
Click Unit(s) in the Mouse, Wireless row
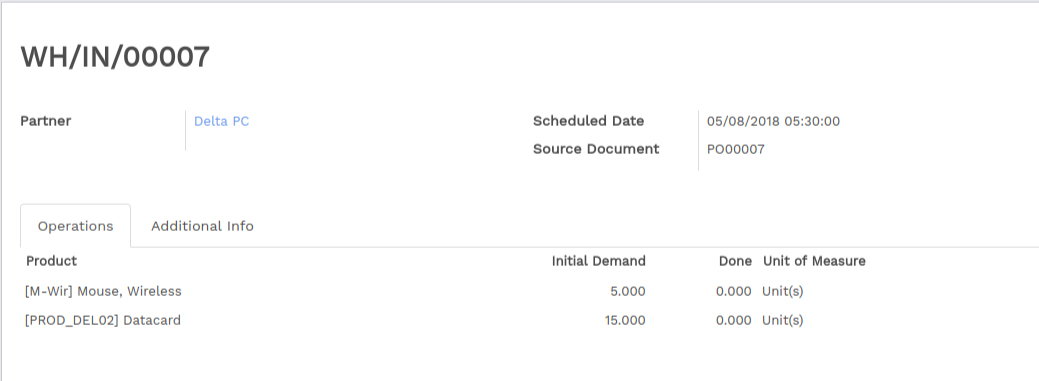783,291
